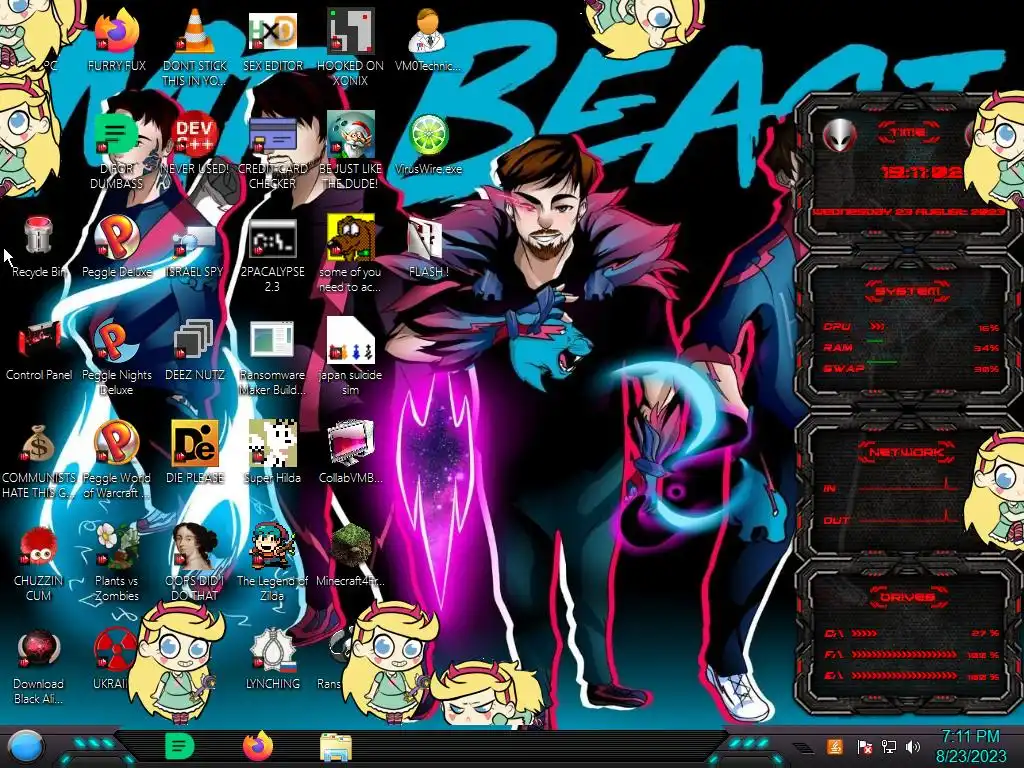Open Action Center flag tray icon
The width and height of the screenshot is (1024, 768).
point(864,746)
